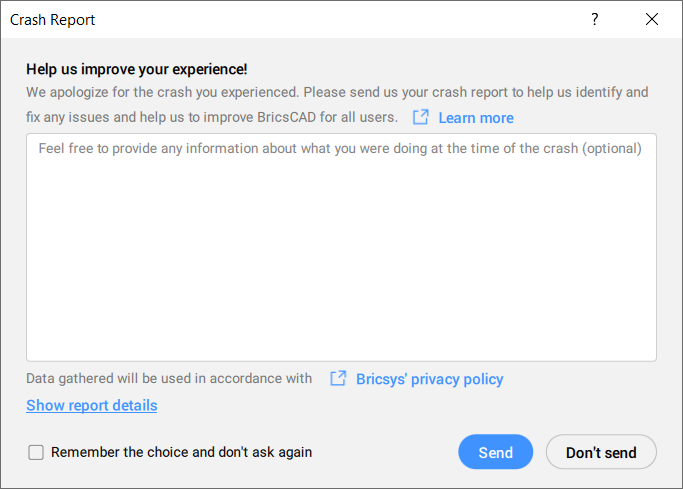
Task: Click the Crash Report title bar text
Action: click(53, 19)
